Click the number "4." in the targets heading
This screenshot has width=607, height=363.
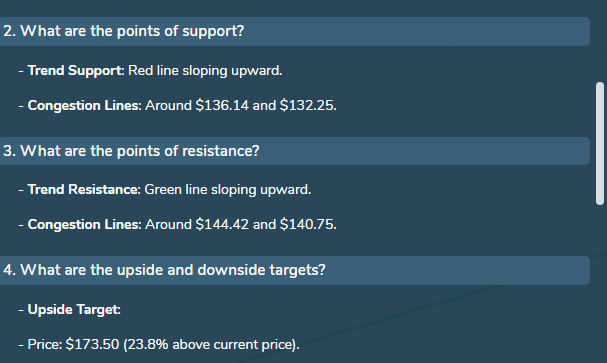pos(10,270)
